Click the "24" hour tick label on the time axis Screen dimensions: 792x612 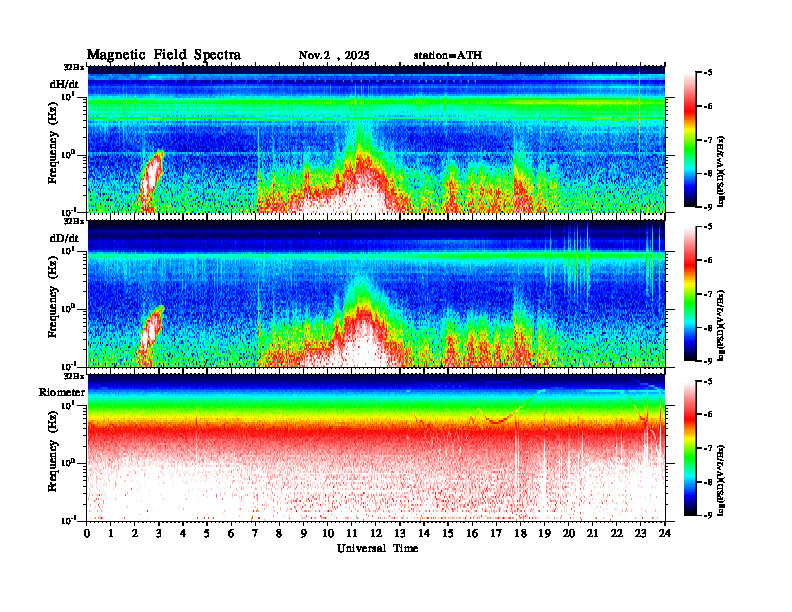[x=665, y=533]
